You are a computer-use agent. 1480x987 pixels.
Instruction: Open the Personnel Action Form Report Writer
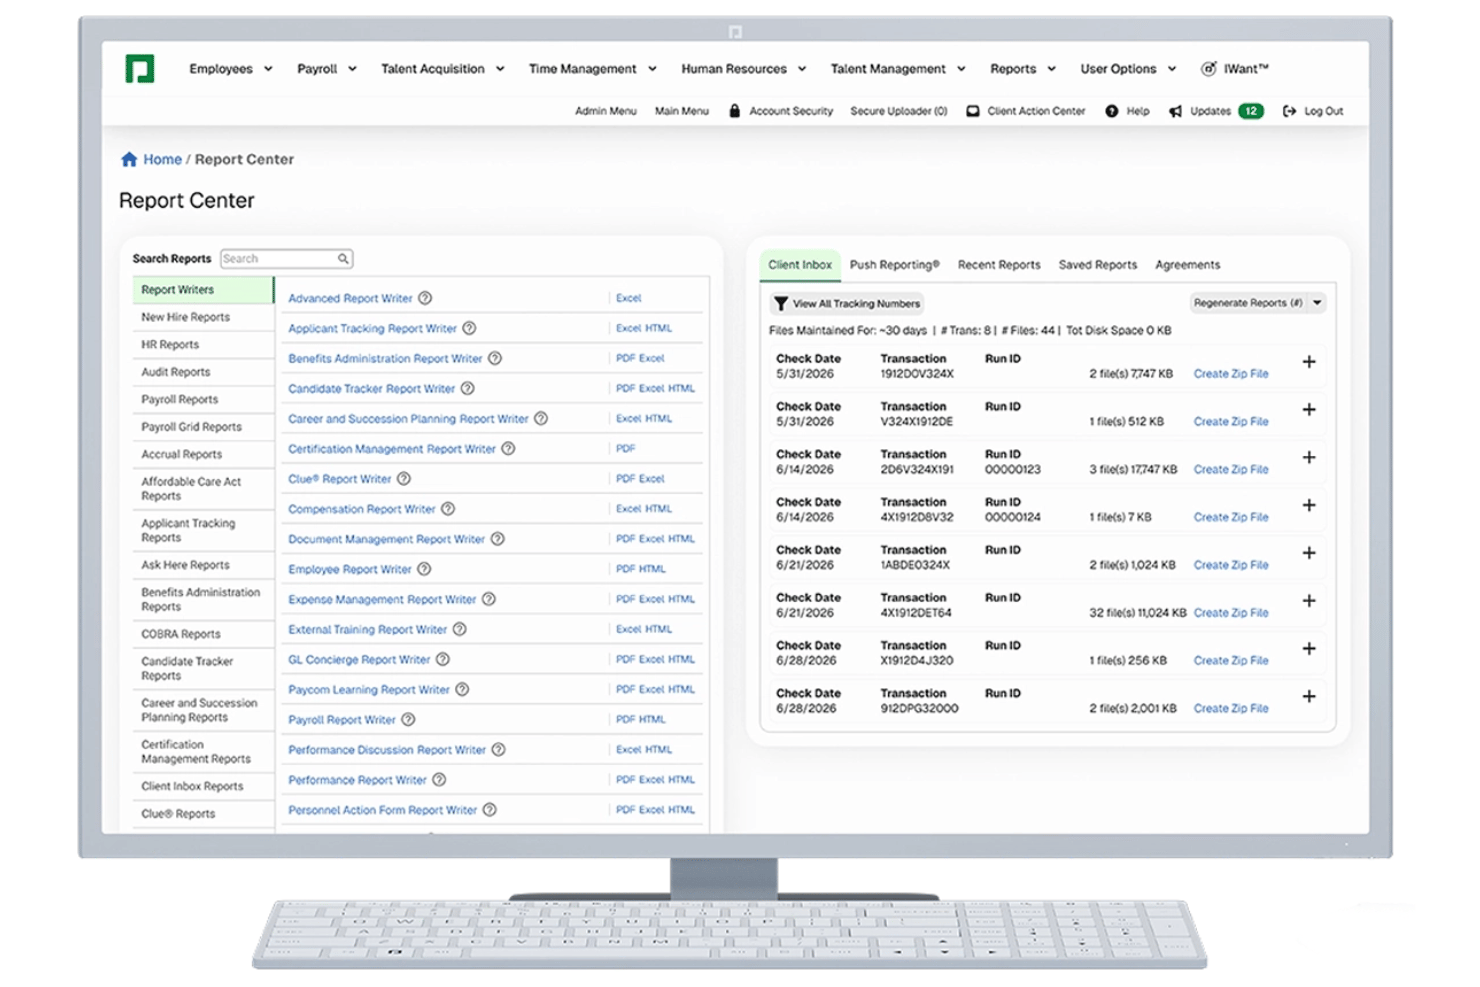pyautogui.click(x=382, y=810)
